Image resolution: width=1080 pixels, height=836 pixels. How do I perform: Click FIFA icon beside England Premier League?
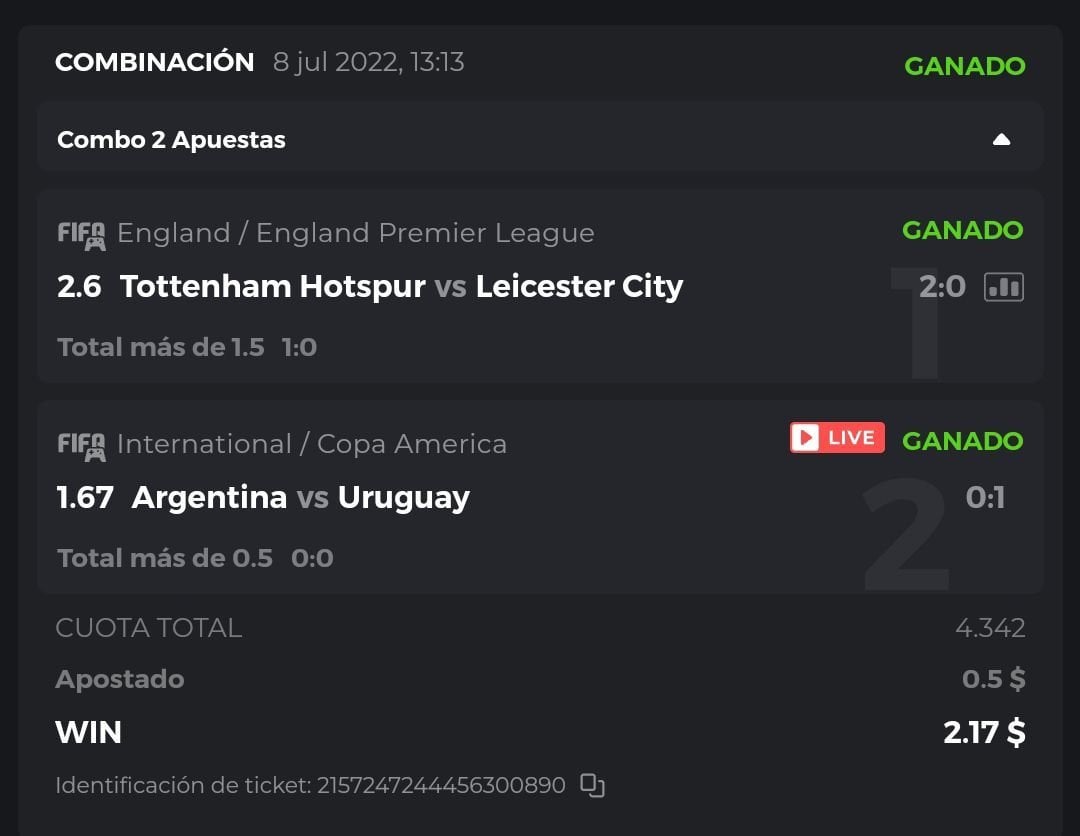point(81,235)
